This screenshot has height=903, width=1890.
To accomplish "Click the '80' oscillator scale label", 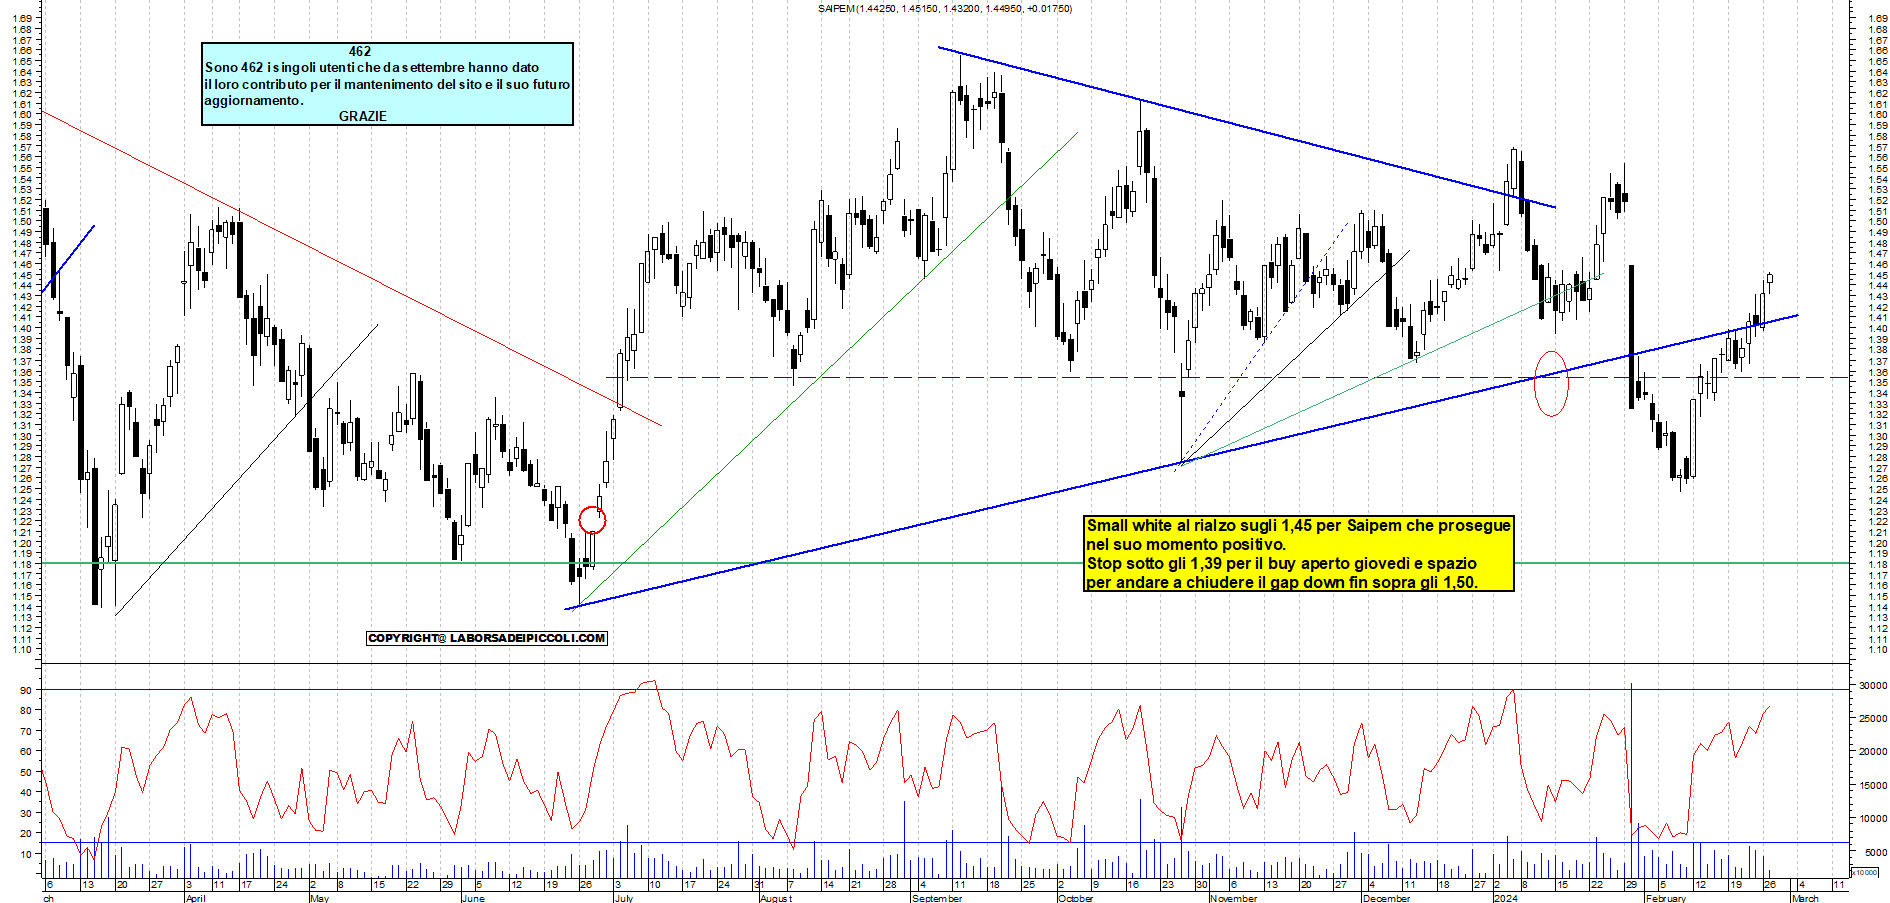I will pyautogui.click(x=24, y=711).
